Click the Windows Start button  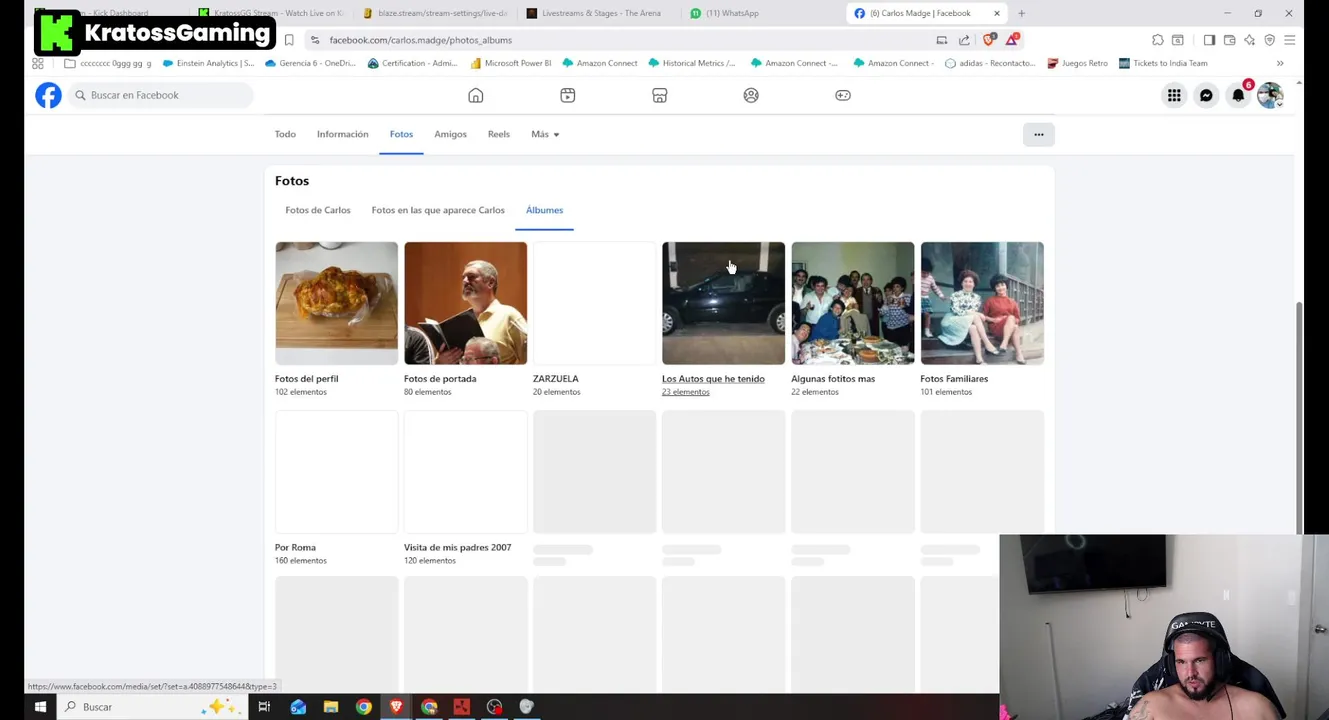click(40, 707)
